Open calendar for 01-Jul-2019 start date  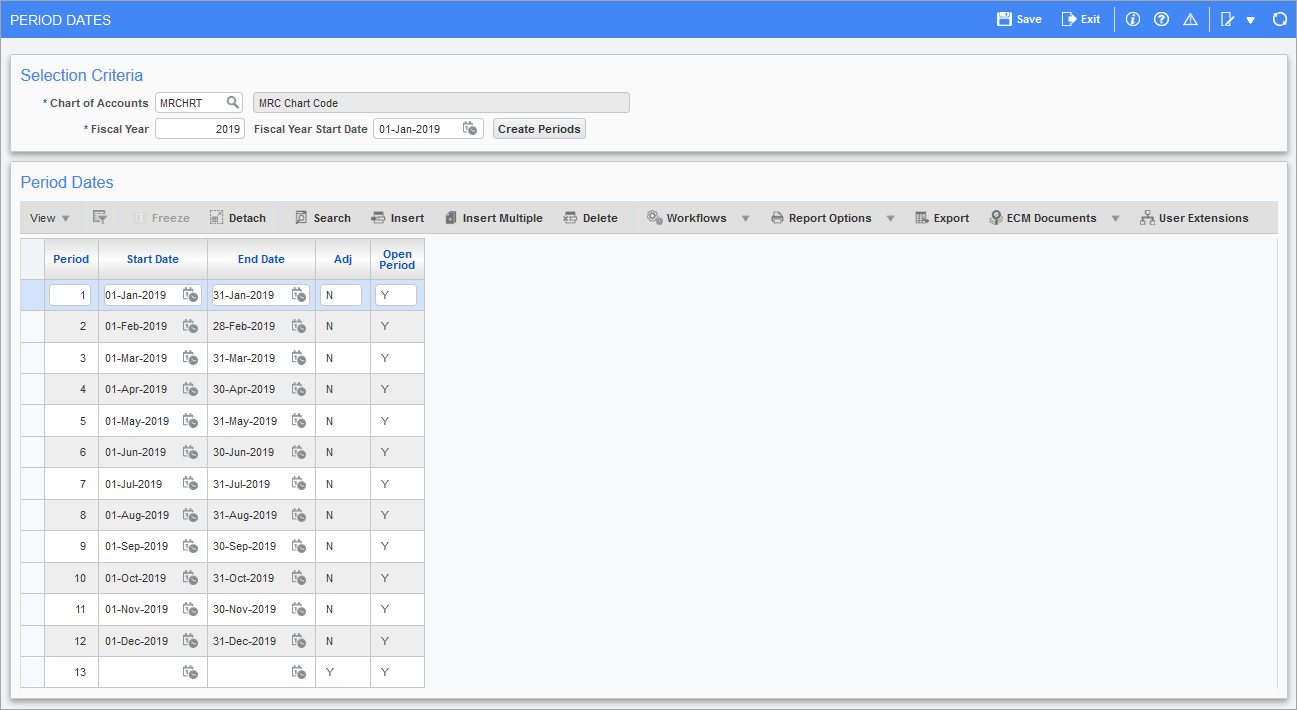click(x=190, y=484)
